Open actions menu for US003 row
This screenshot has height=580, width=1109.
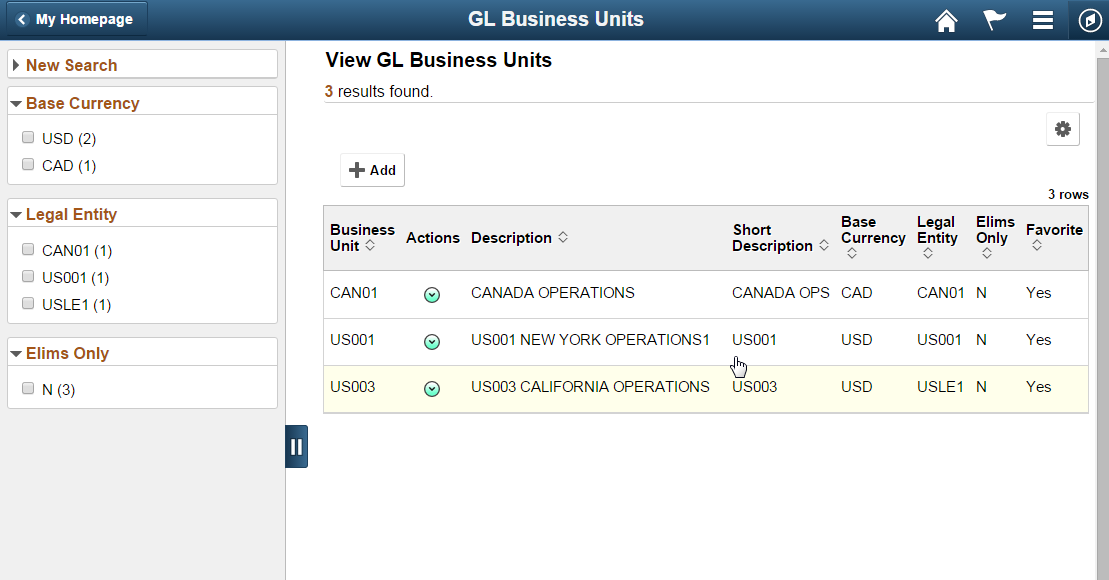click(431, 389)
